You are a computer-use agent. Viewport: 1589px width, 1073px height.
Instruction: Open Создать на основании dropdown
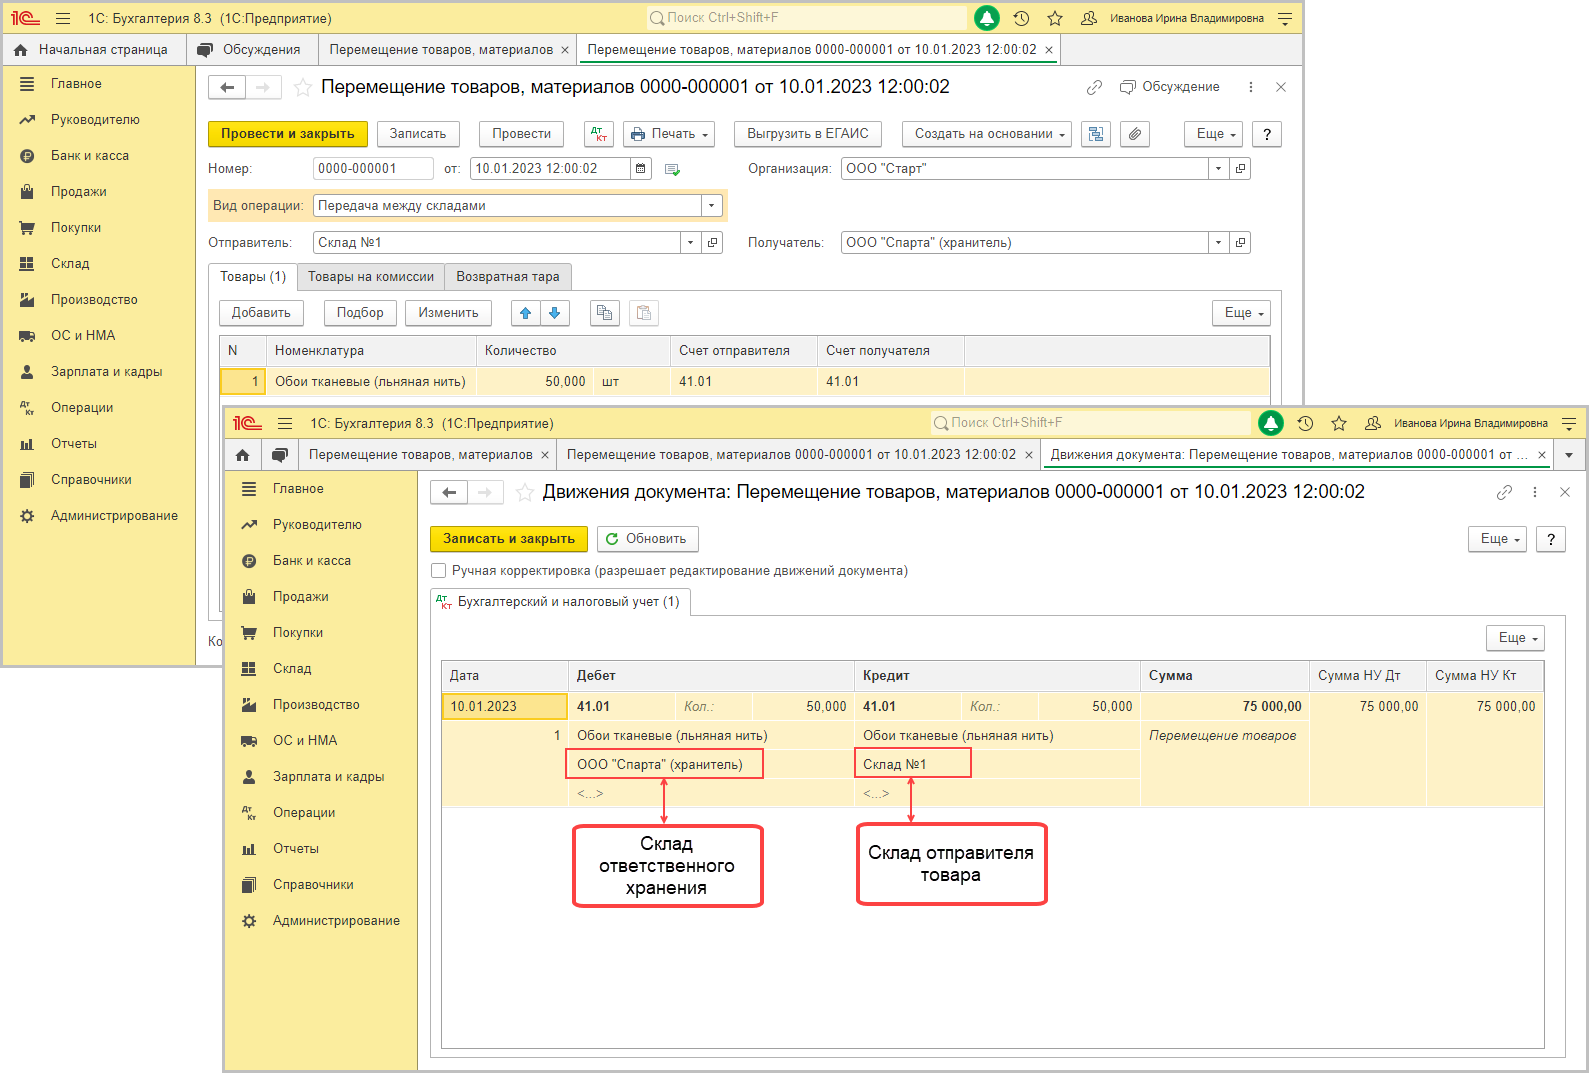[x=987, y=134]
